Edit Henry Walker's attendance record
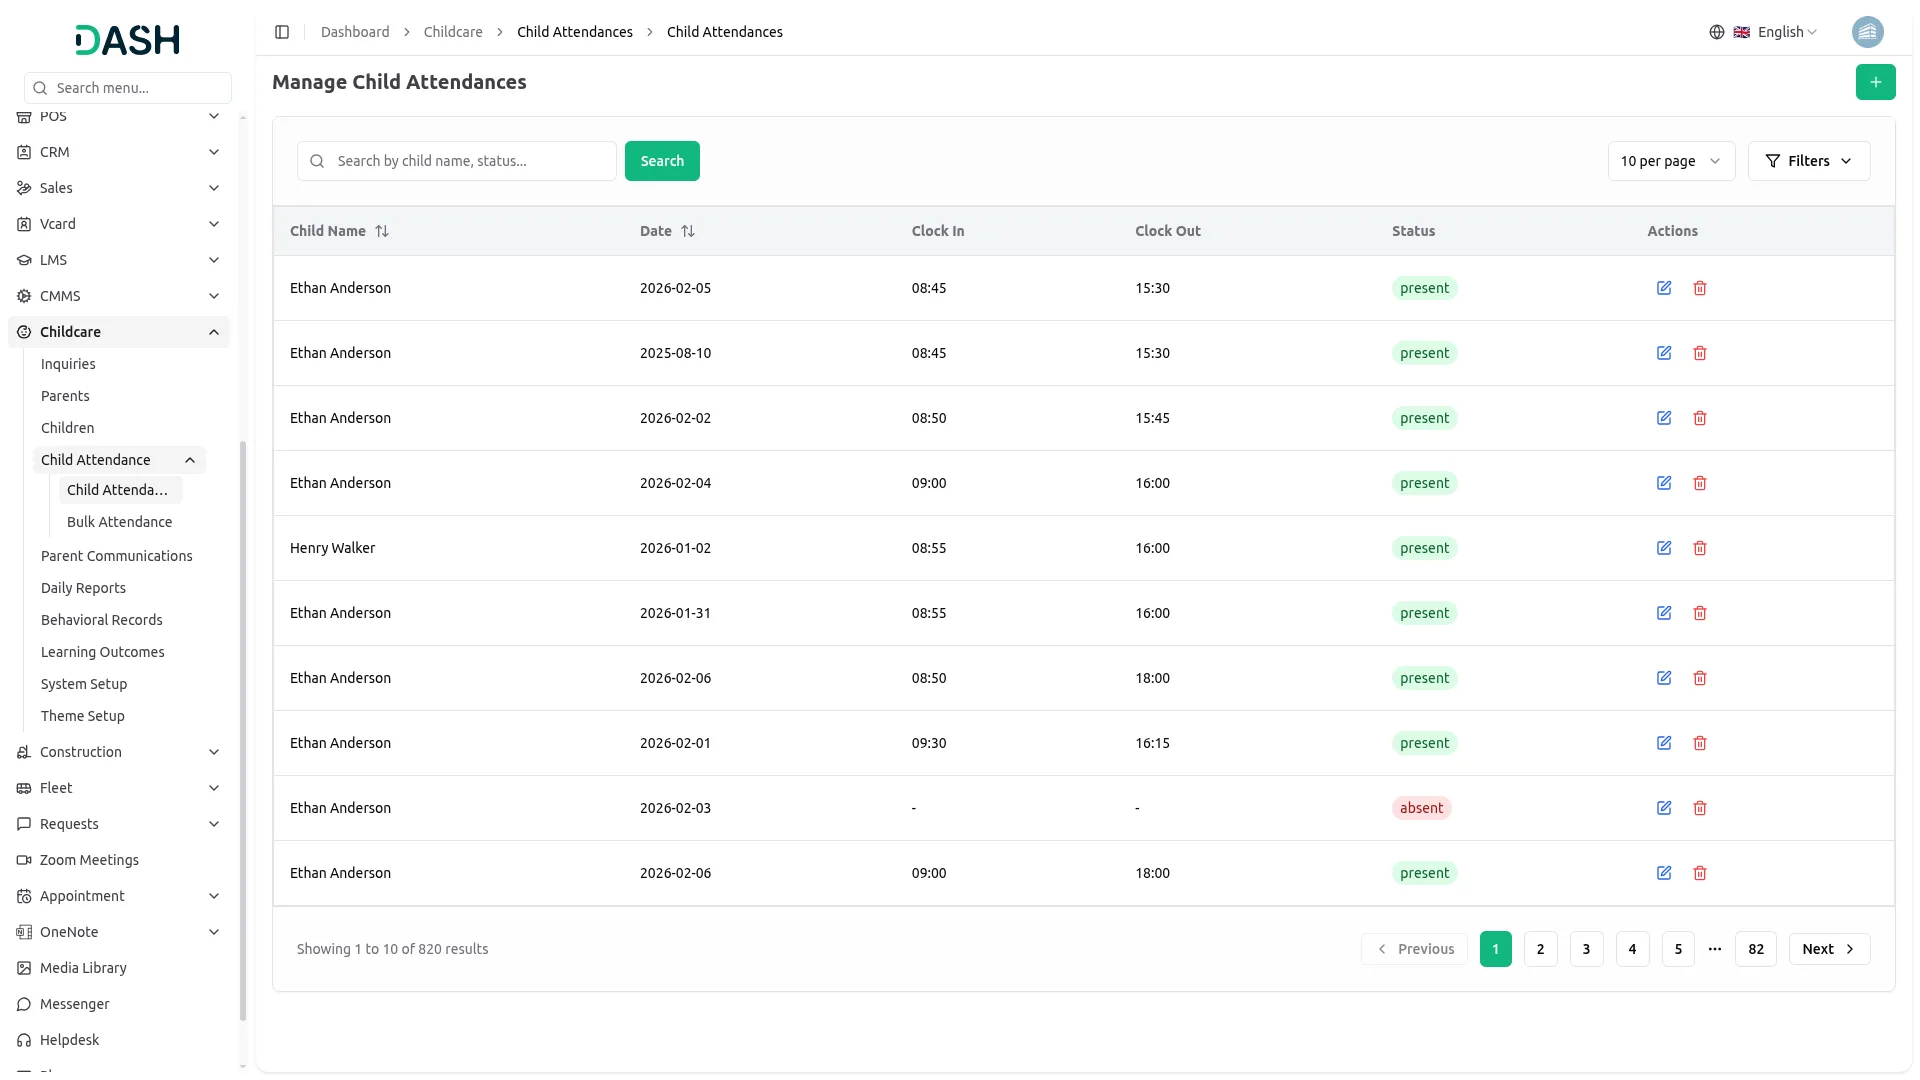The image size is (1920, 1080). [1664, 548]
